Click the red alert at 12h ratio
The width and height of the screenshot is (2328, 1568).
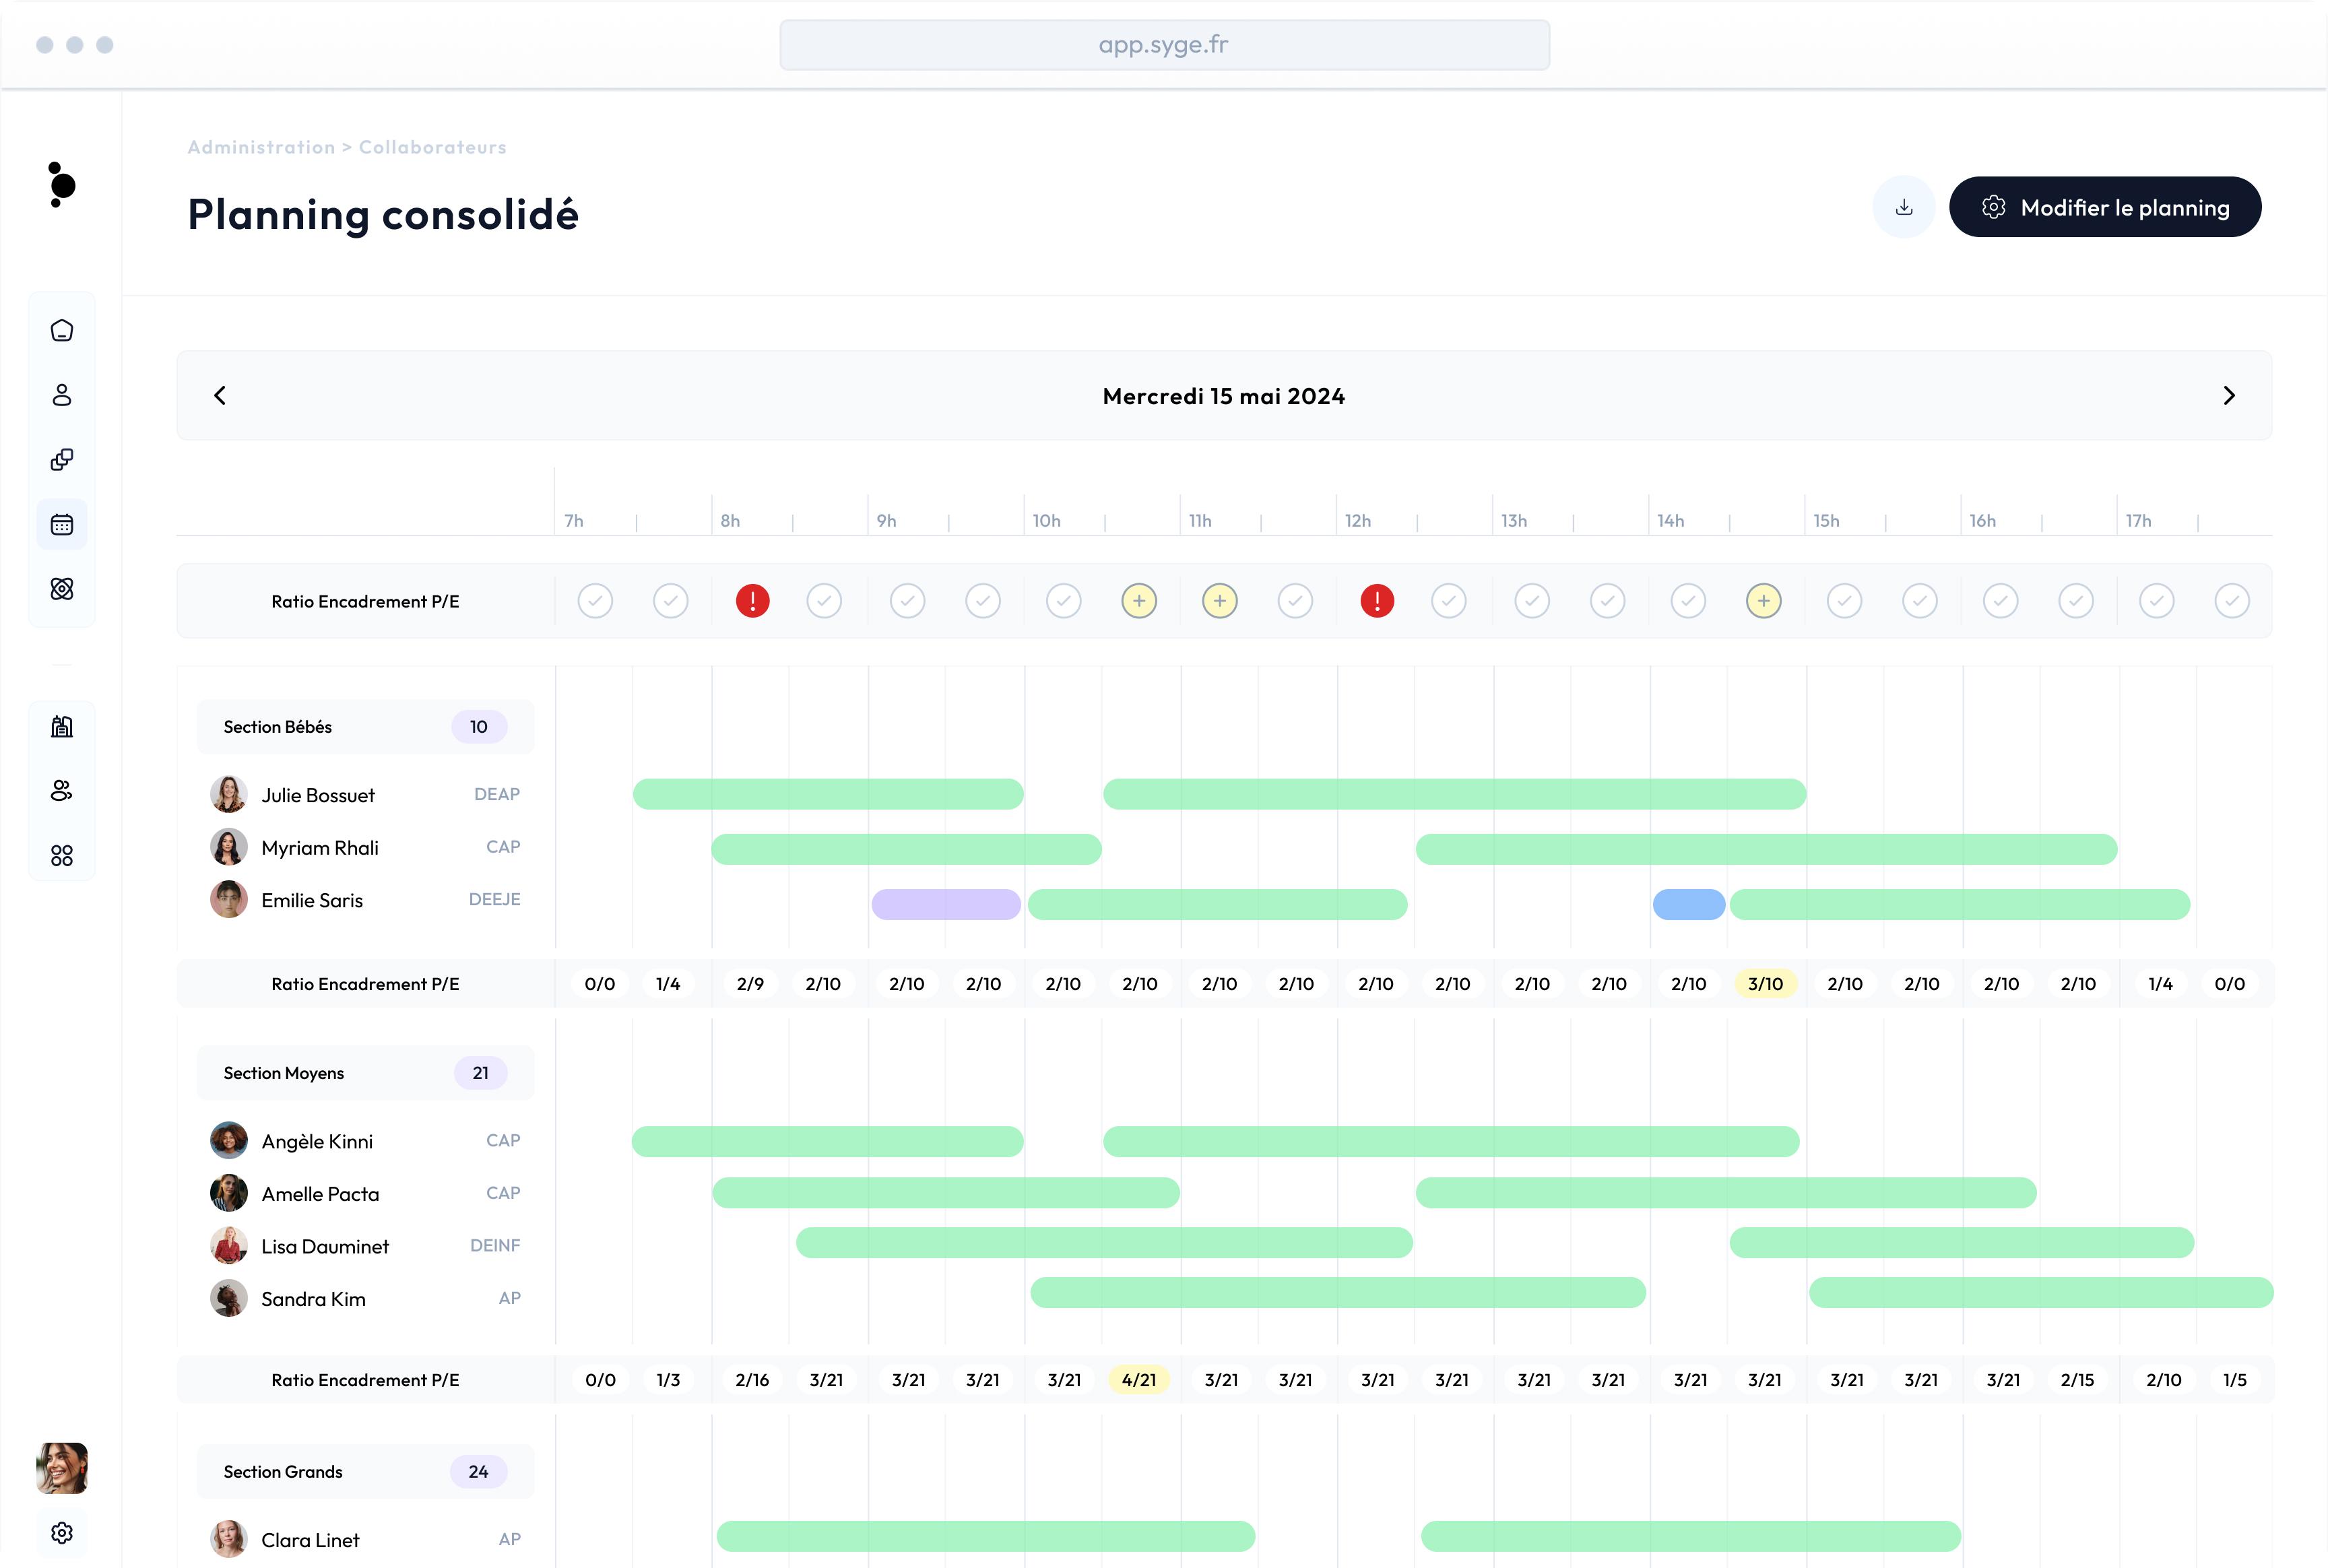click(x=1377, y=601)
